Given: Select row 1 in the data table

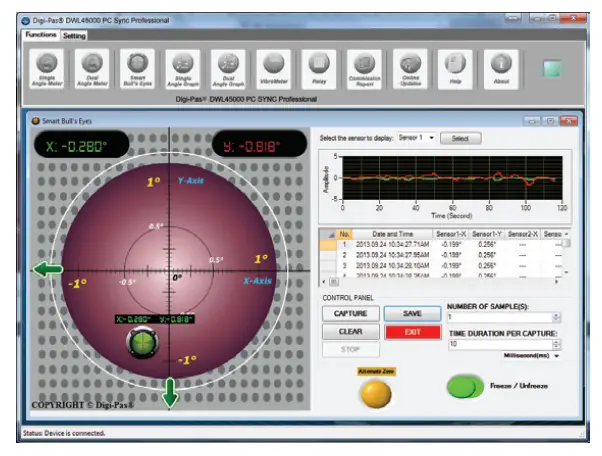Looking at the screenshot, I should (441, 245).
